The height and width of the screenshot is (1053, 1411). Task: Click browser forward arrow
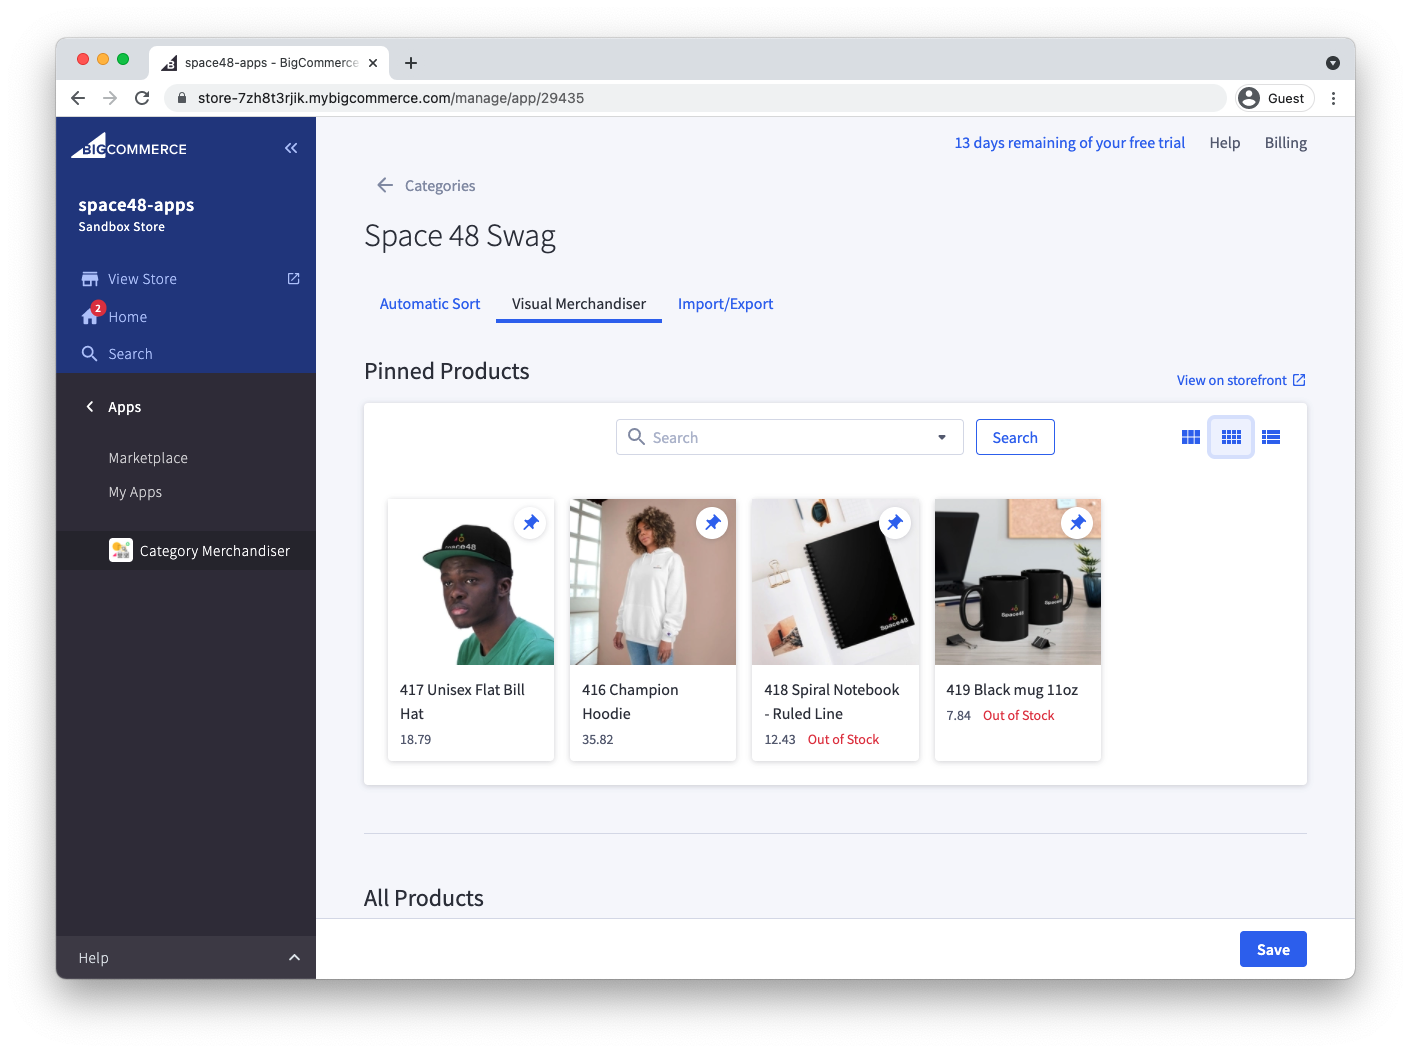click(x=110, y=98)
